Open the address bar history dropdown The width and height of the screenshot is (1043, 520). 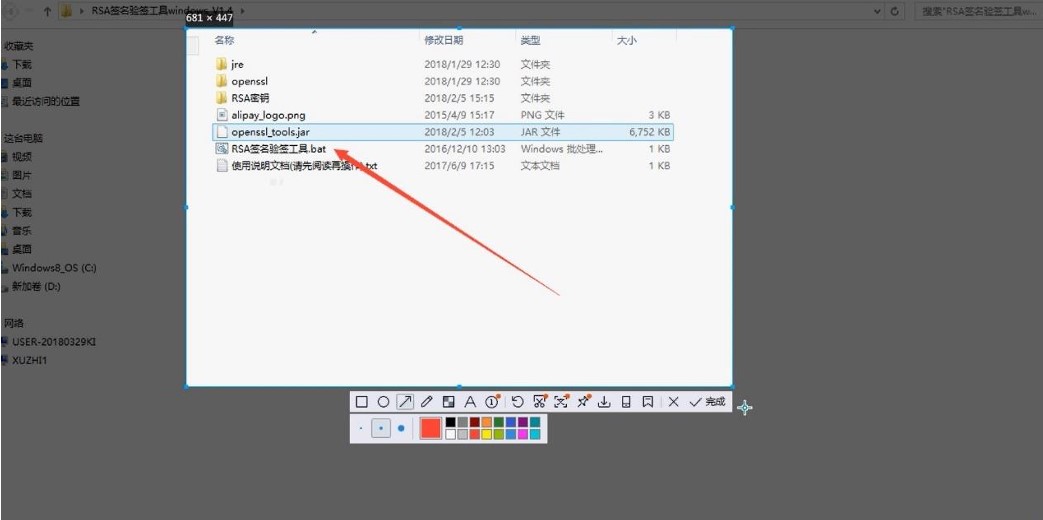click(877, 12)
